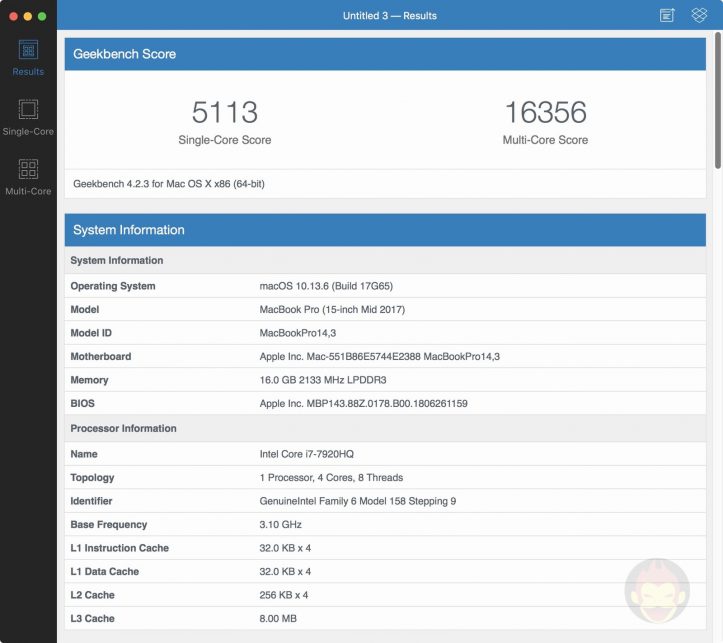
Task: Click the L1 Data Cache 32.0 KB x 4 value
Action: pyautogui.click(x=285, y=572)
